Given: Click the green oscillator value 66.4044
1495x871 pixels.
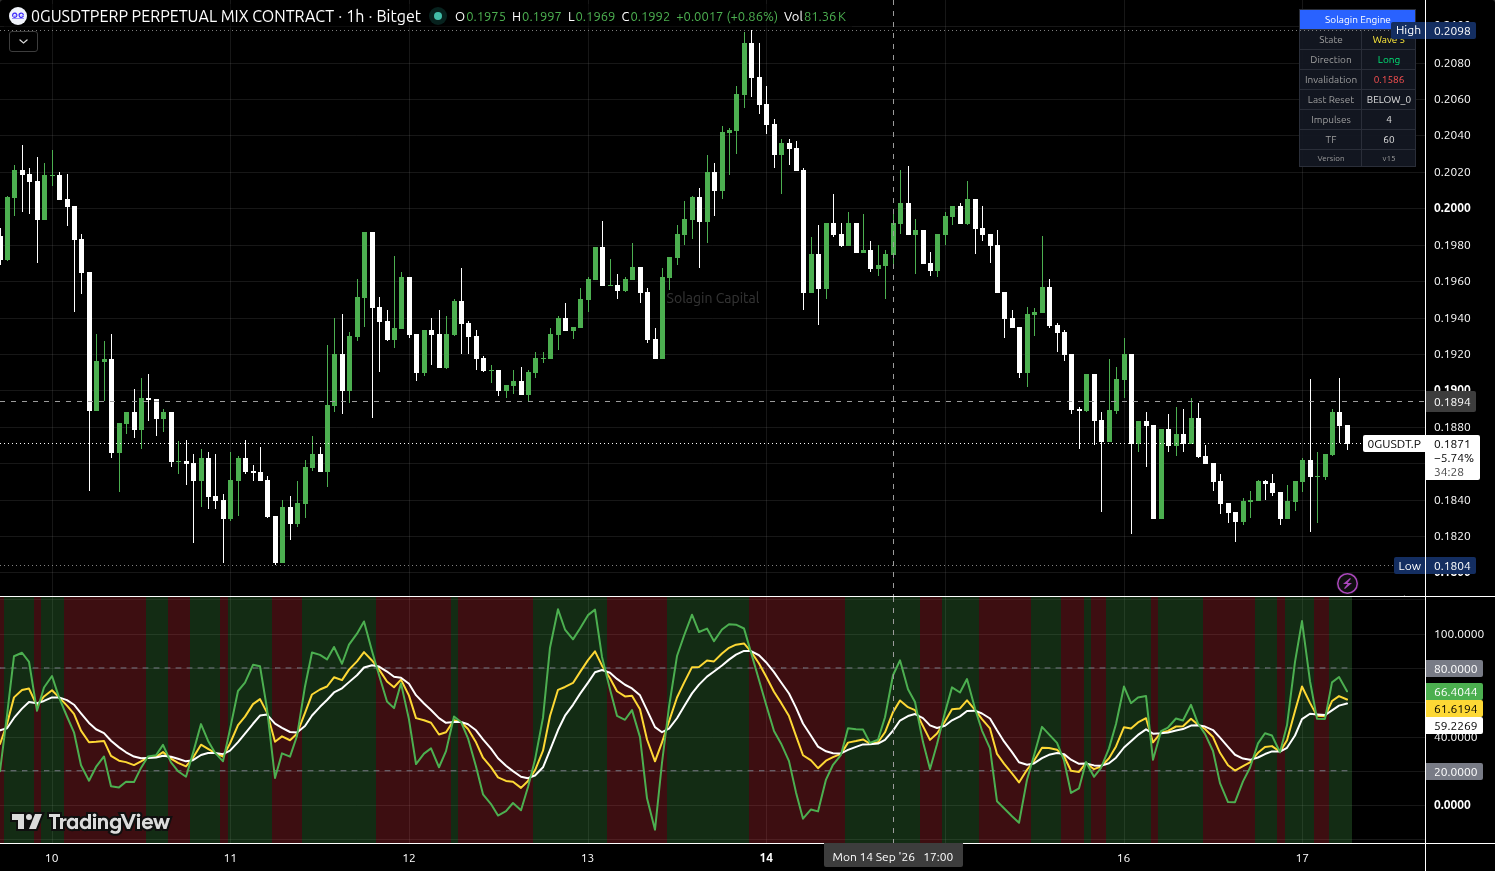Looking at the screenshot, I should click(1455, 692).
